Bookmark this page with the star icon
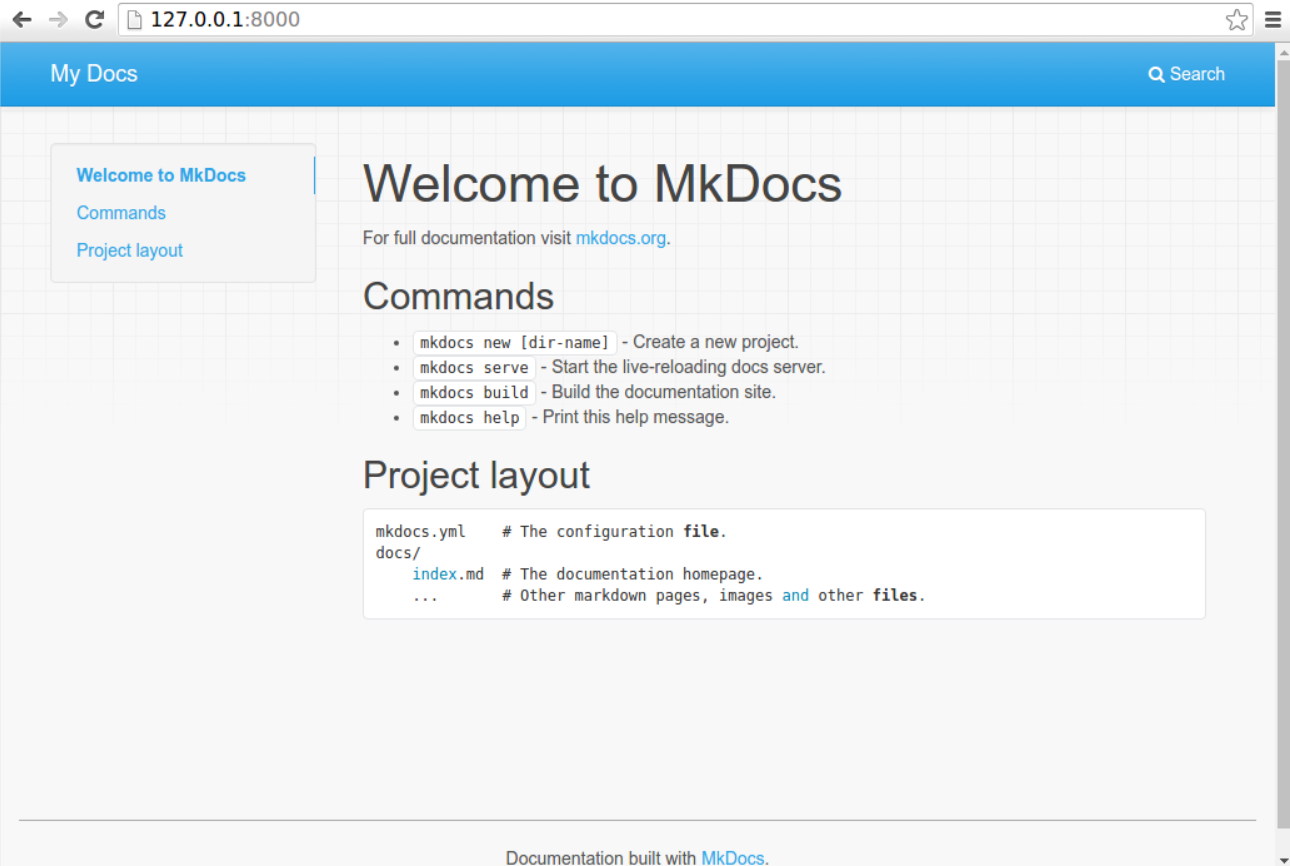 click(1237, 20)
